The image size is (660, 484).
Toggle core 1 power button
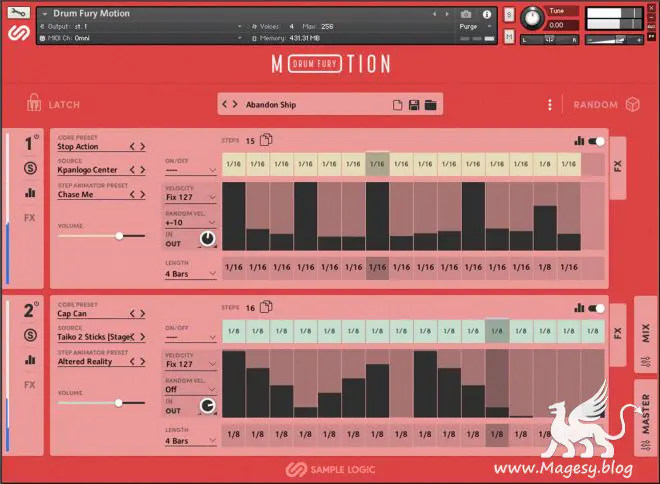(37, 137)
